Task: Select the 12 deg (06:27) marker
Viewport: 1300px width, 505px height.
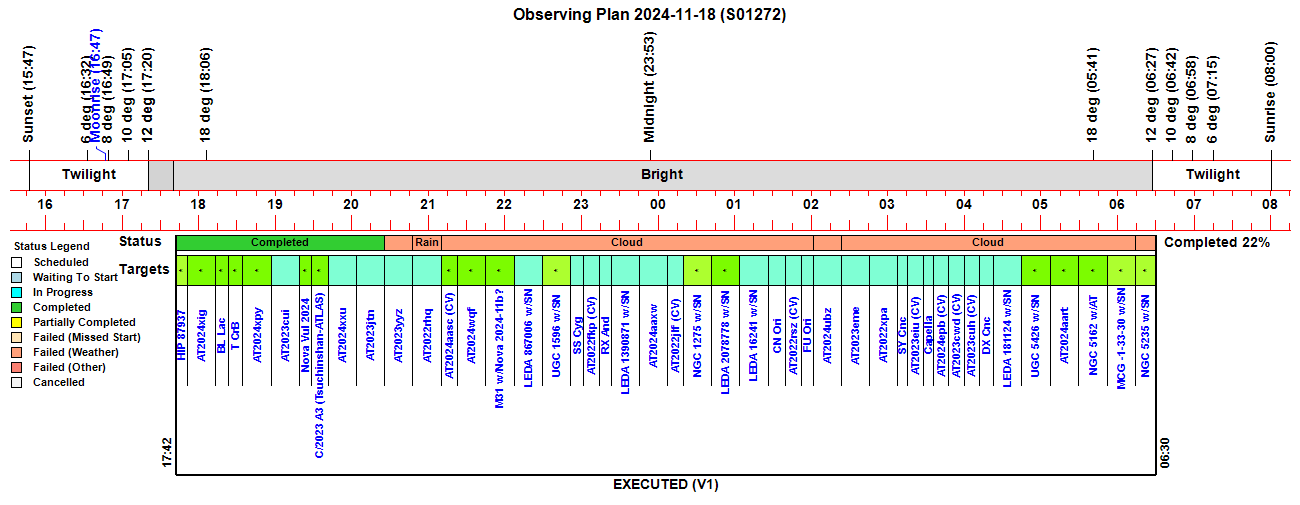Action: click(1152, 96)
